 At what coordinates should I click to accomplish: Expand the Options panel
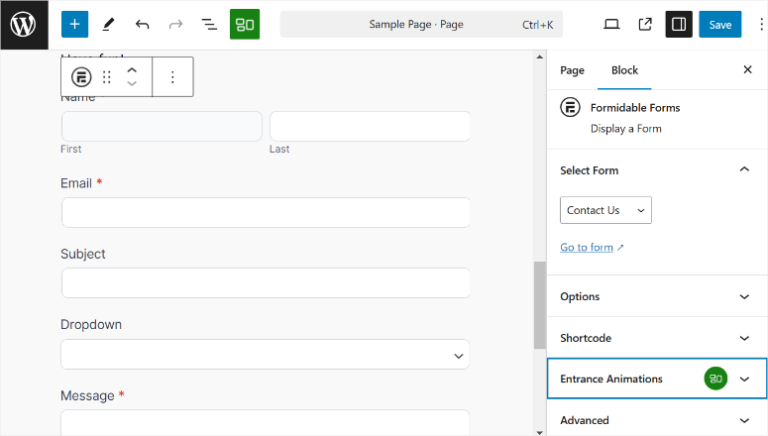tap(656, 297)
